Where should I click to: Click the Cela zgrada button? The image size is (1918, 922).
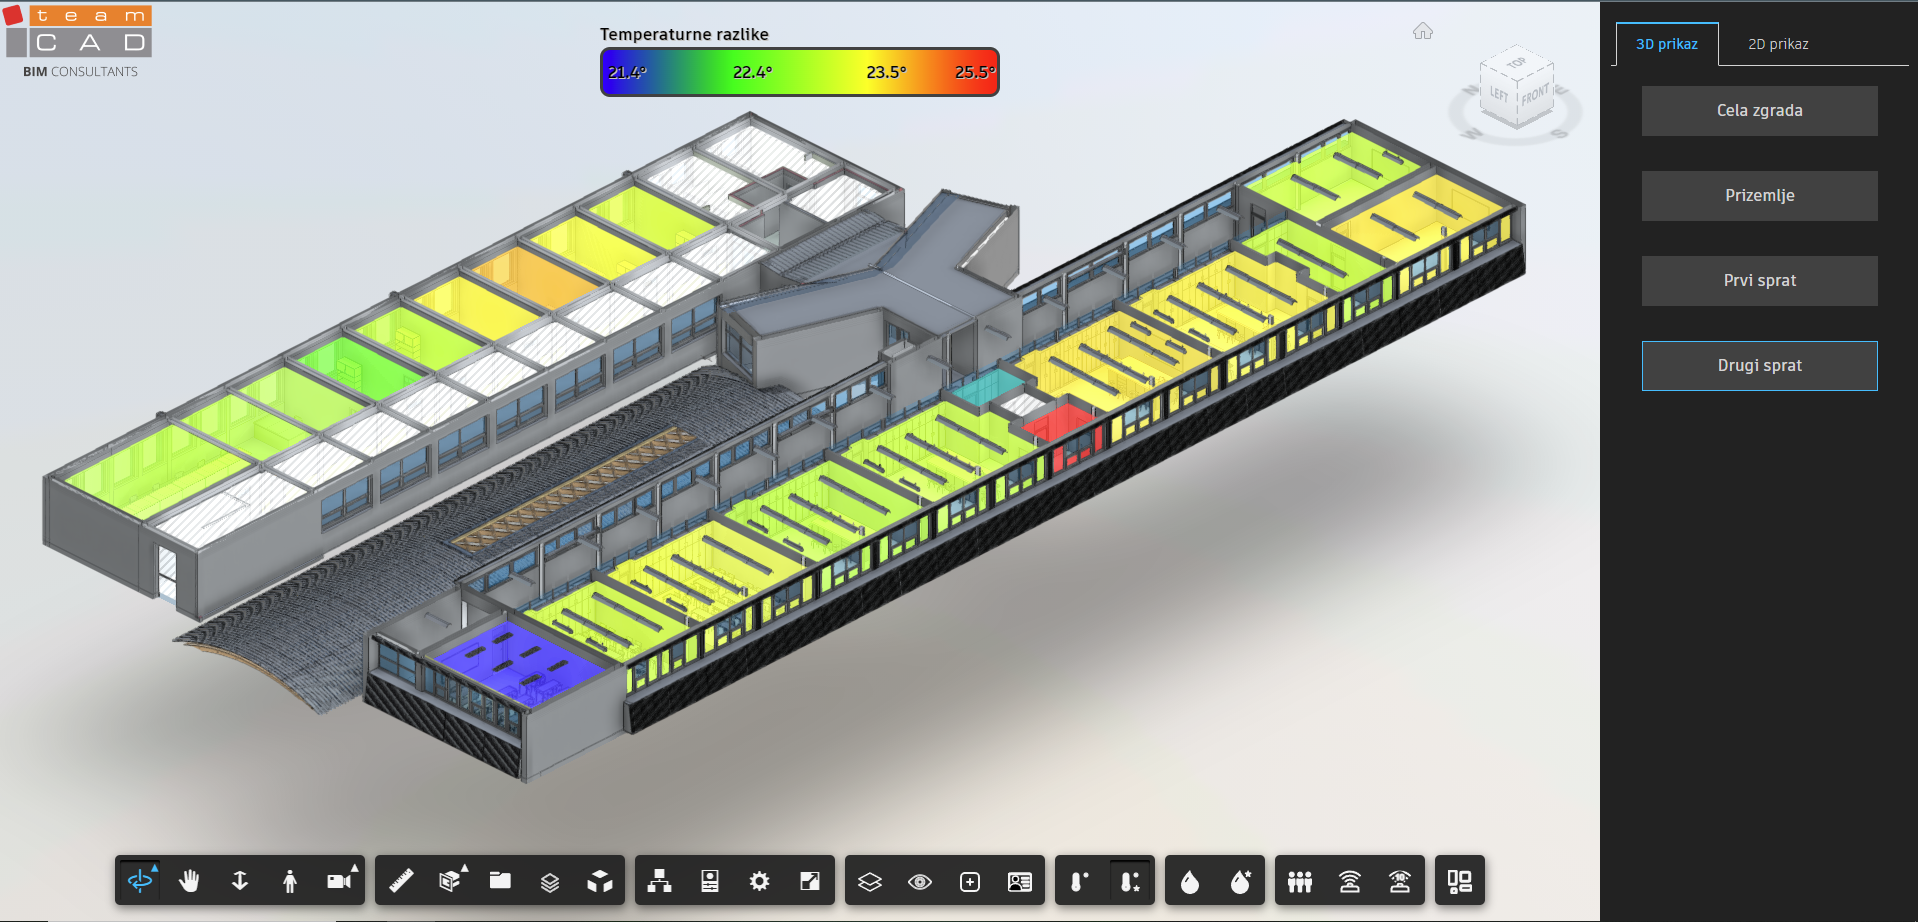pos(1759,111)
